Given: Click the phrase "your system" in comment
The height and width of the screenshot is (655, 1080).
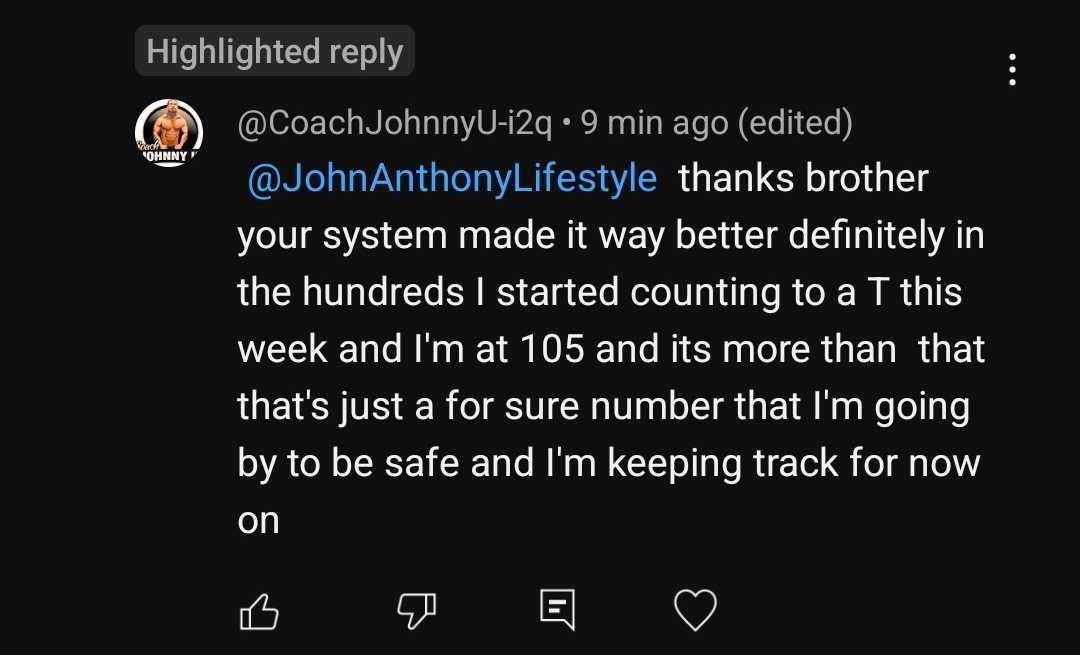Looking at the screenshot, I should click(341, 236).
